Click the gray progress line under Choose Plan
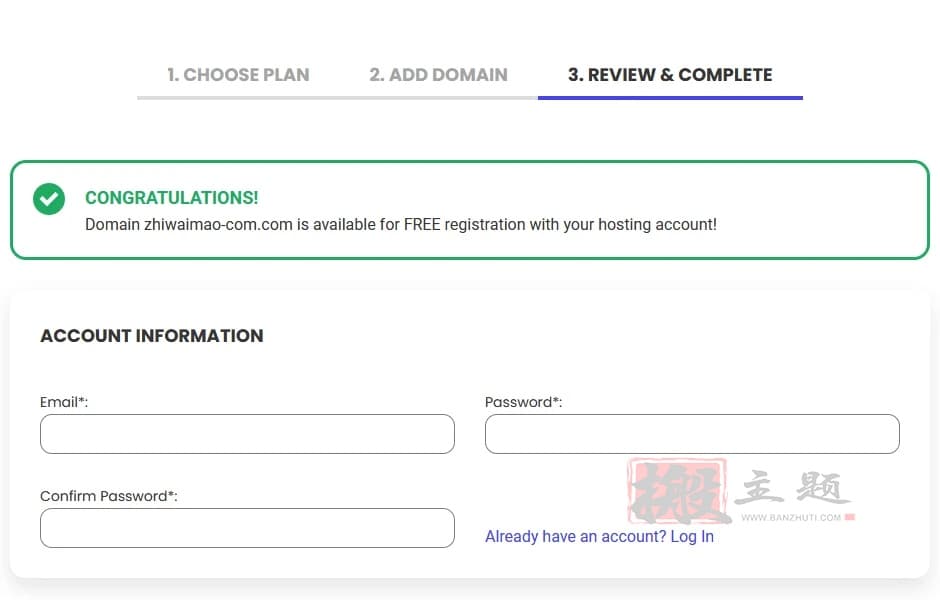The height and width of the screenshot is (600, 940). pyautogui.click(x=238, y=98)
